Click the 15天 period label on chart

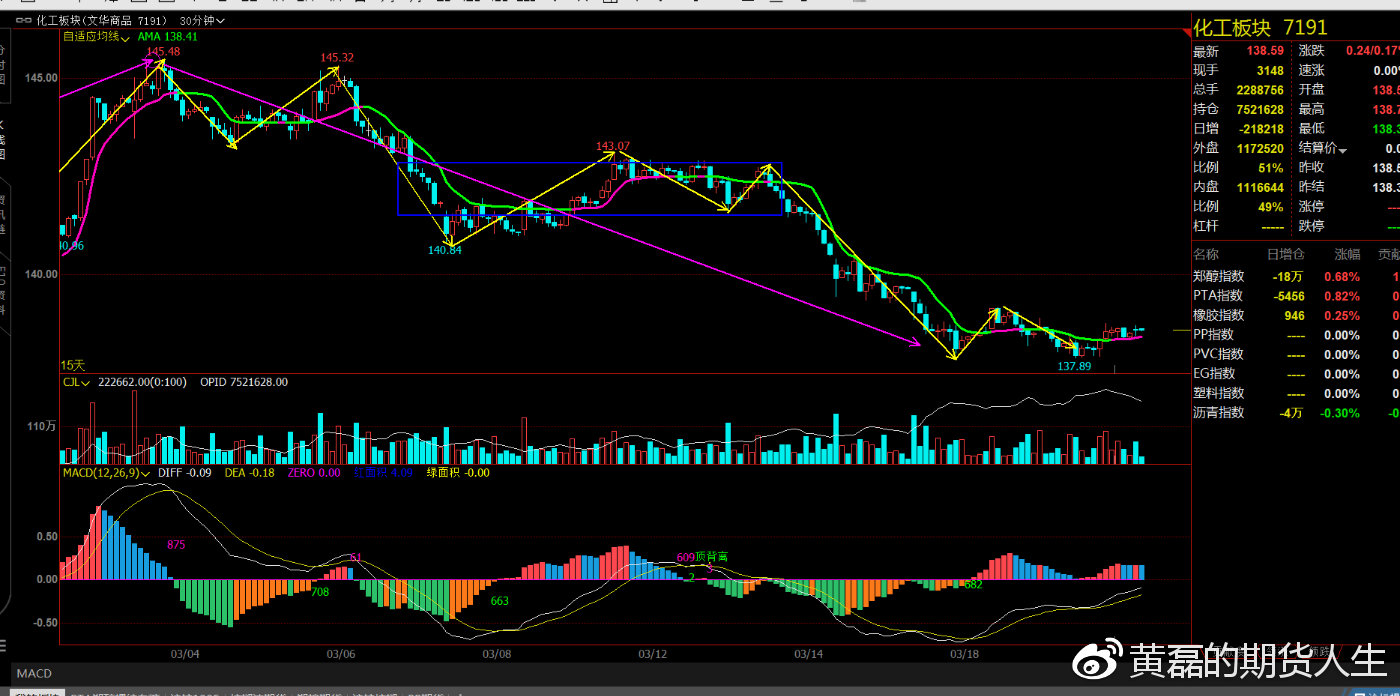tap(74, 366)
